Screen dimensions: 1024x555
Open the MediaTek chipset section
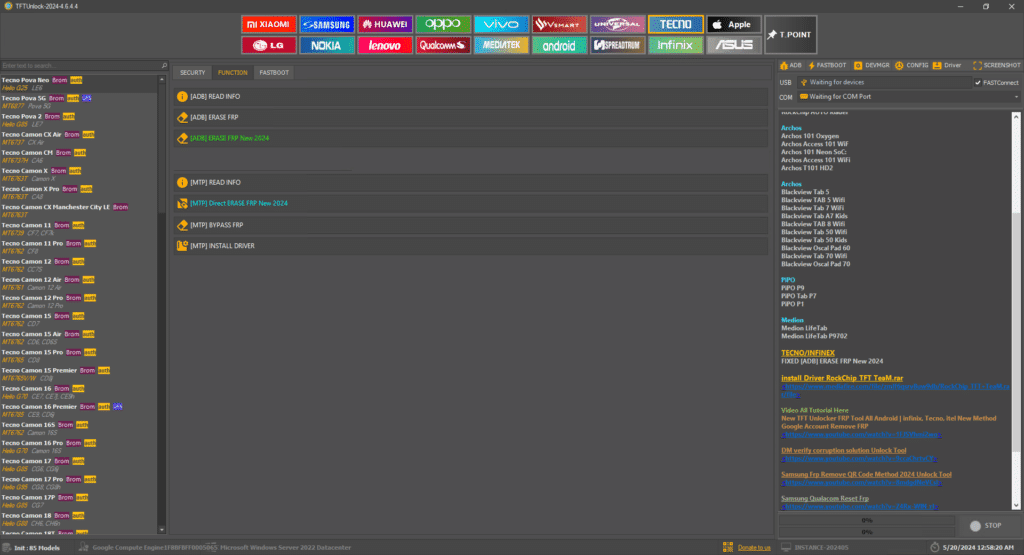tap(501, 45)
